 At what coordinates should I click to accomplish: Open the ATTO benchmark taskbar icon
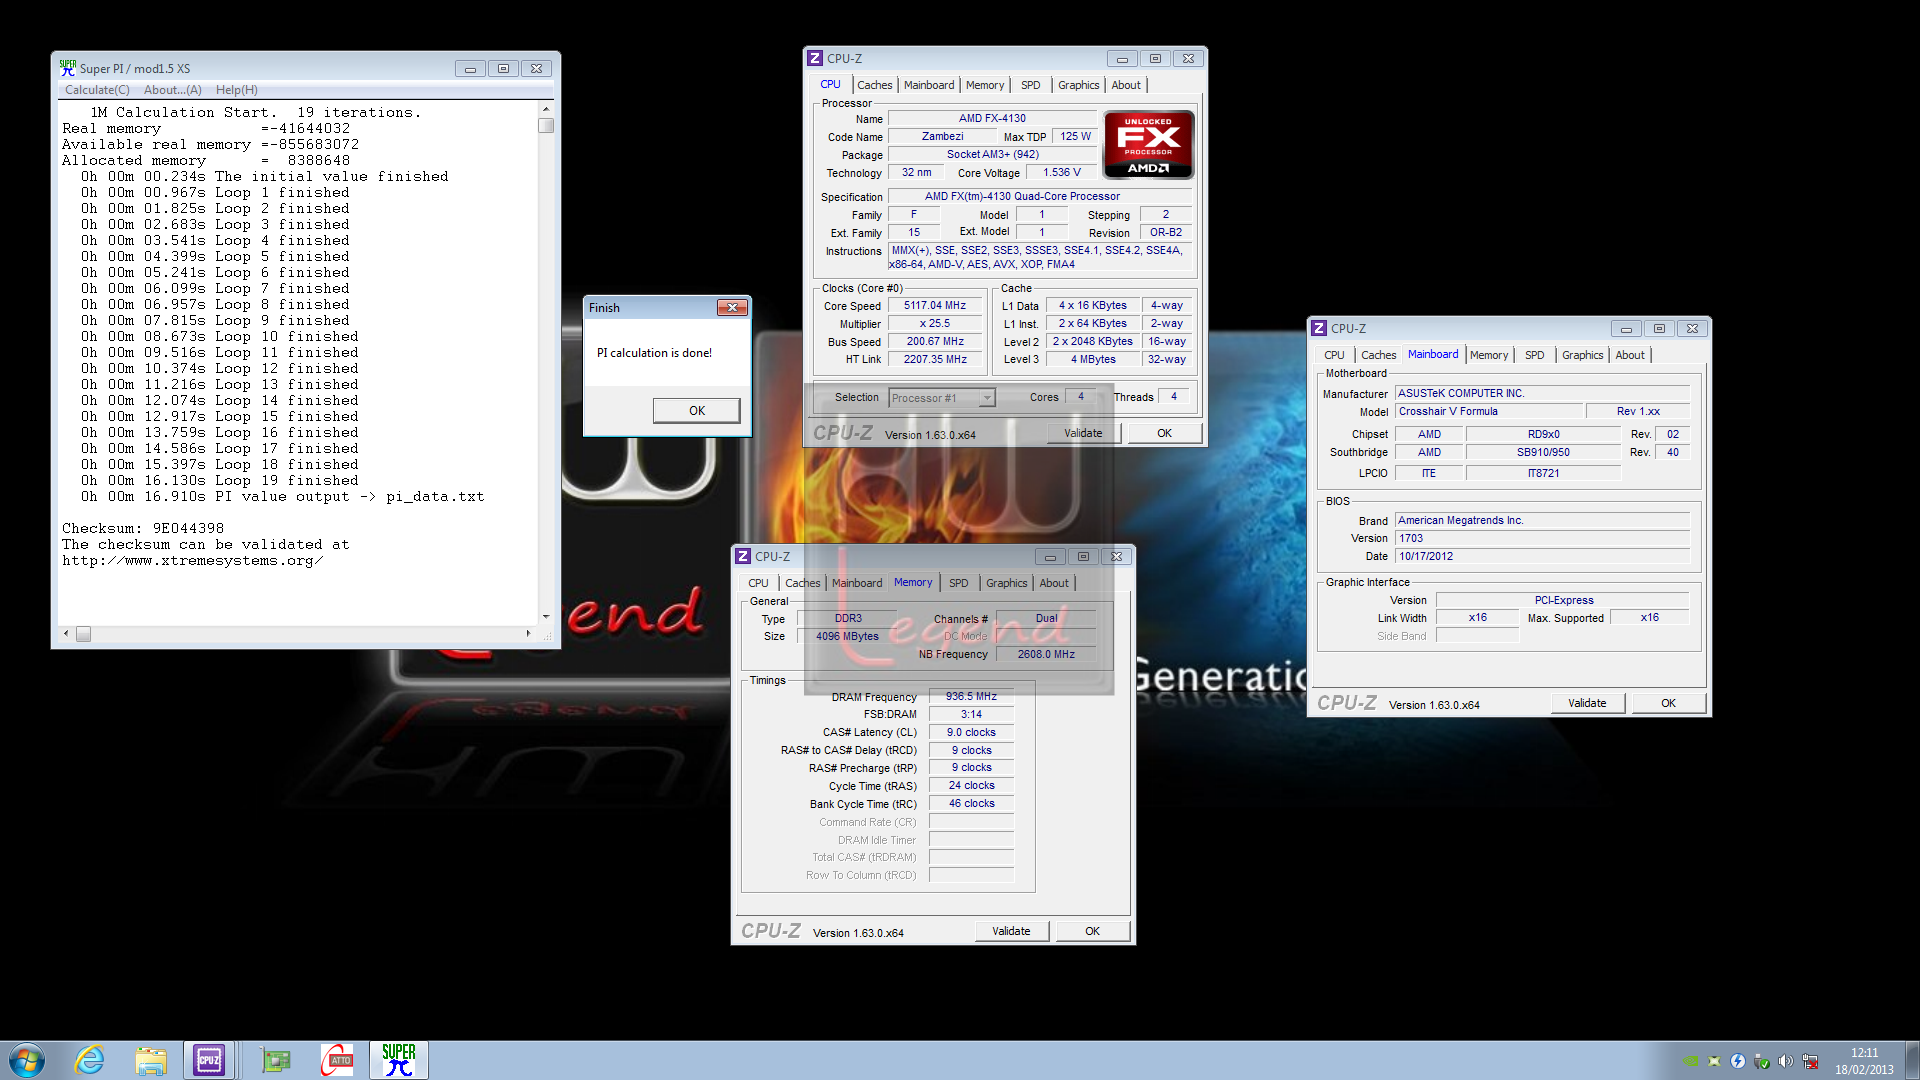pos(338,1060)
